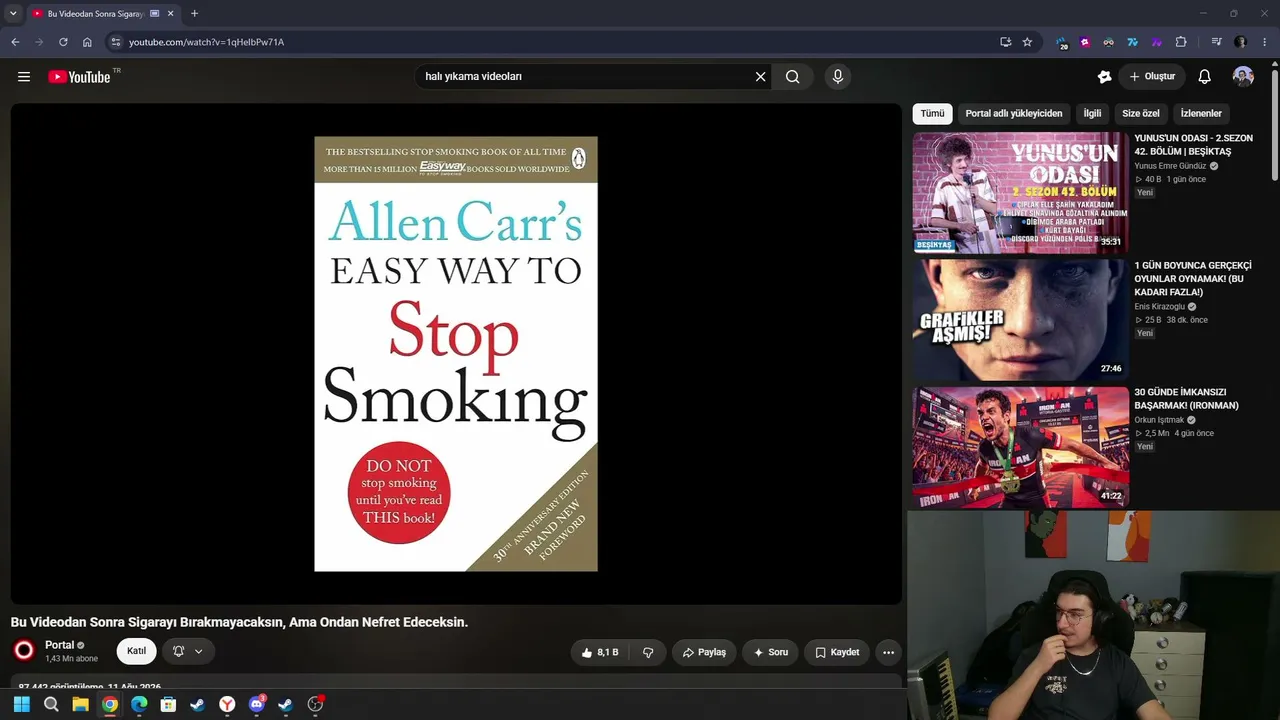Screen dimensions: 1280x720
Task: Open the browser extensions puzzle icon
Action: click(1181, 42)
